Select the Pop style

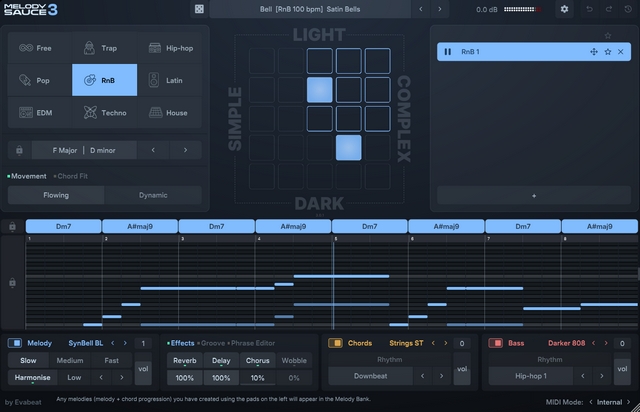pyautogui.click(x=40, y=80)
